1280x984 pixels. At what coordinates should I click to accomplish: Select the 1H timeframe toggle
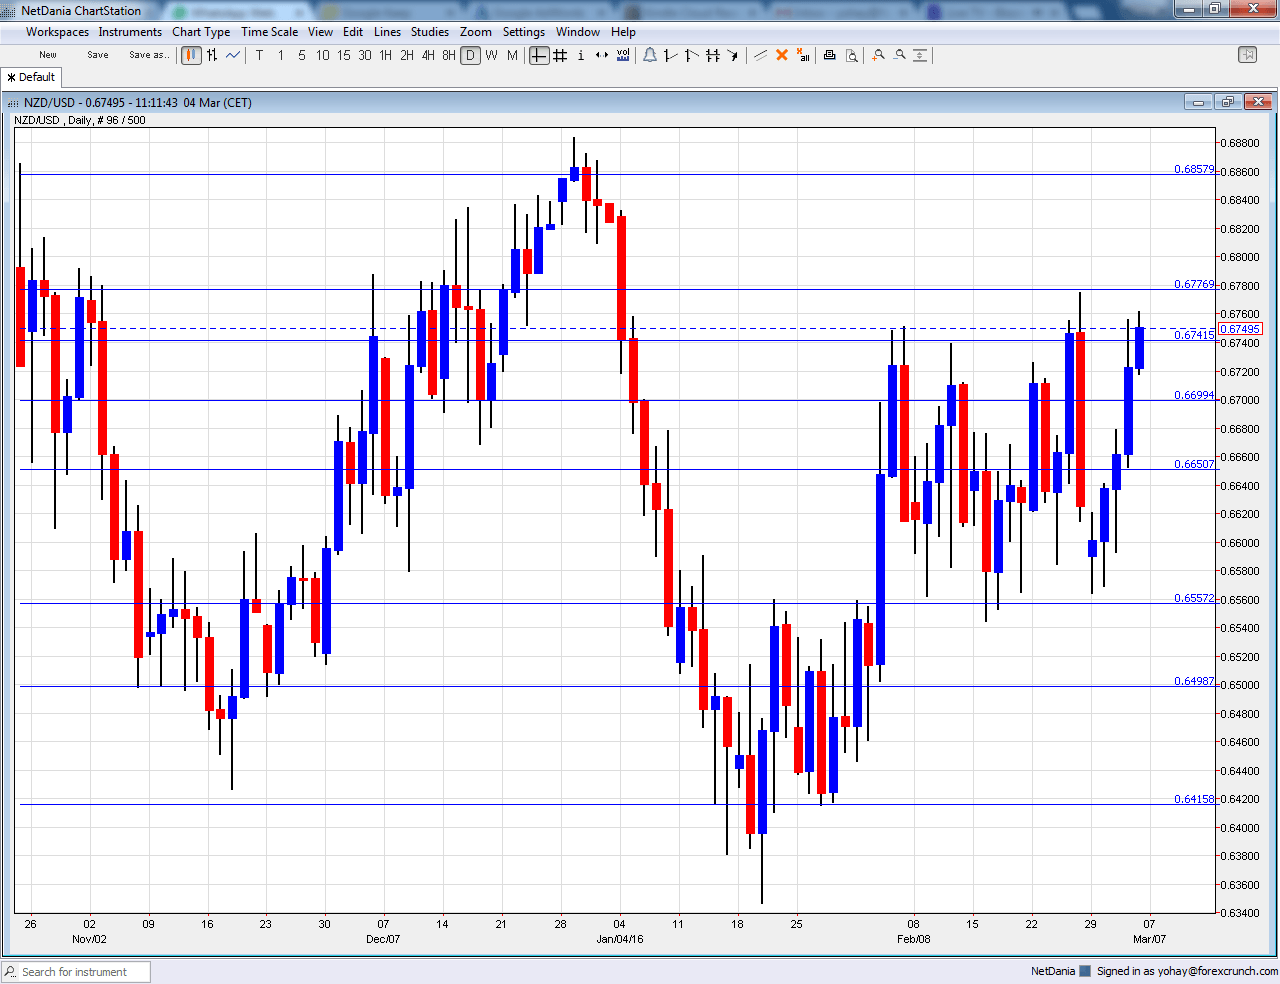[385, 55]
